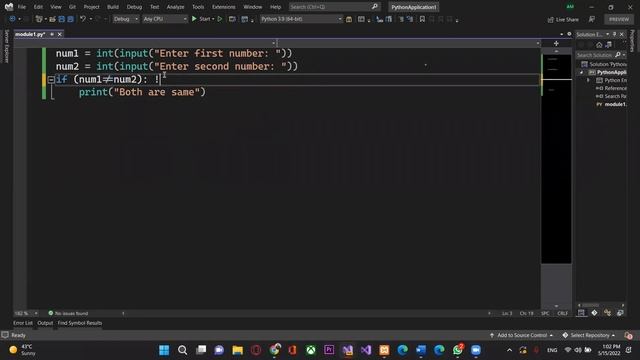The height and width of the screenshot is (360, 640).
Task: Switch to Find Symbol Results tab
Action: [80, 323]
